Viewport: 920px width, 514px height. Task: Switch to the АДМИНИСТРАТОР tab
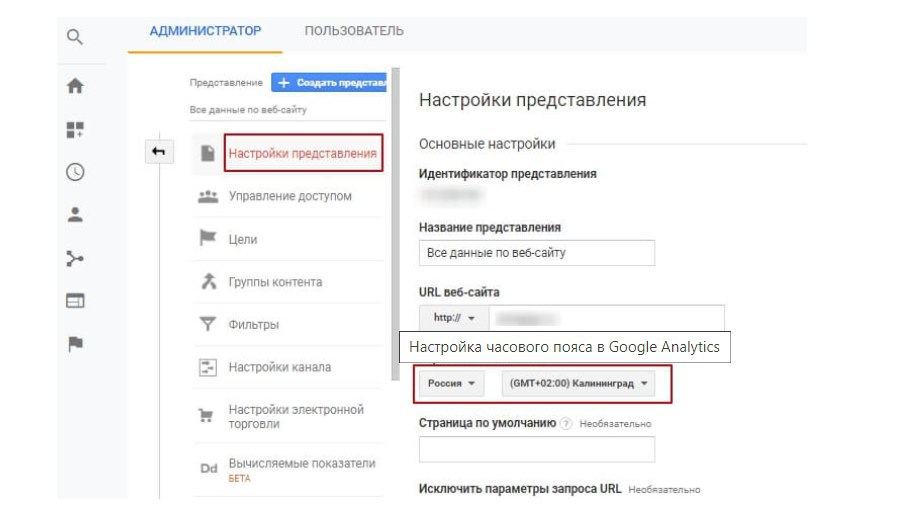click(x=205, y=31)
